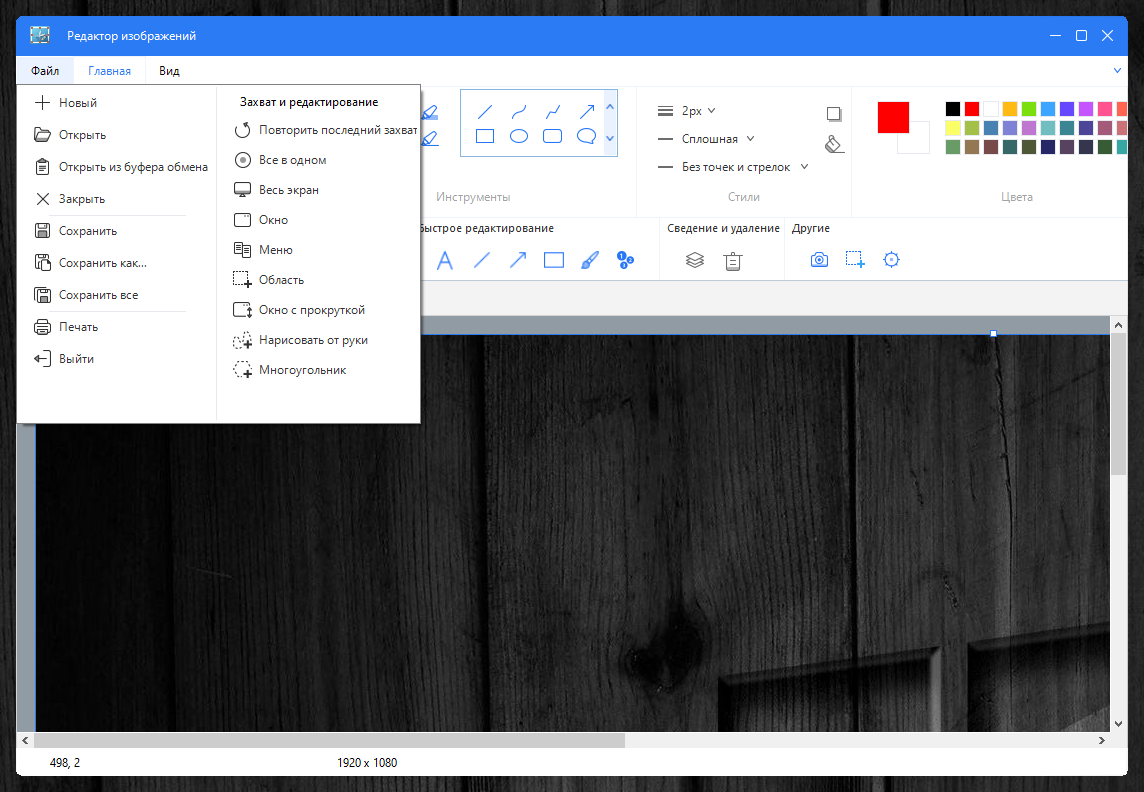The height and width of the screenshot is (792, 1144).
Task: Click the horizontal scrollbar left arrow
Action: point(26,740)
